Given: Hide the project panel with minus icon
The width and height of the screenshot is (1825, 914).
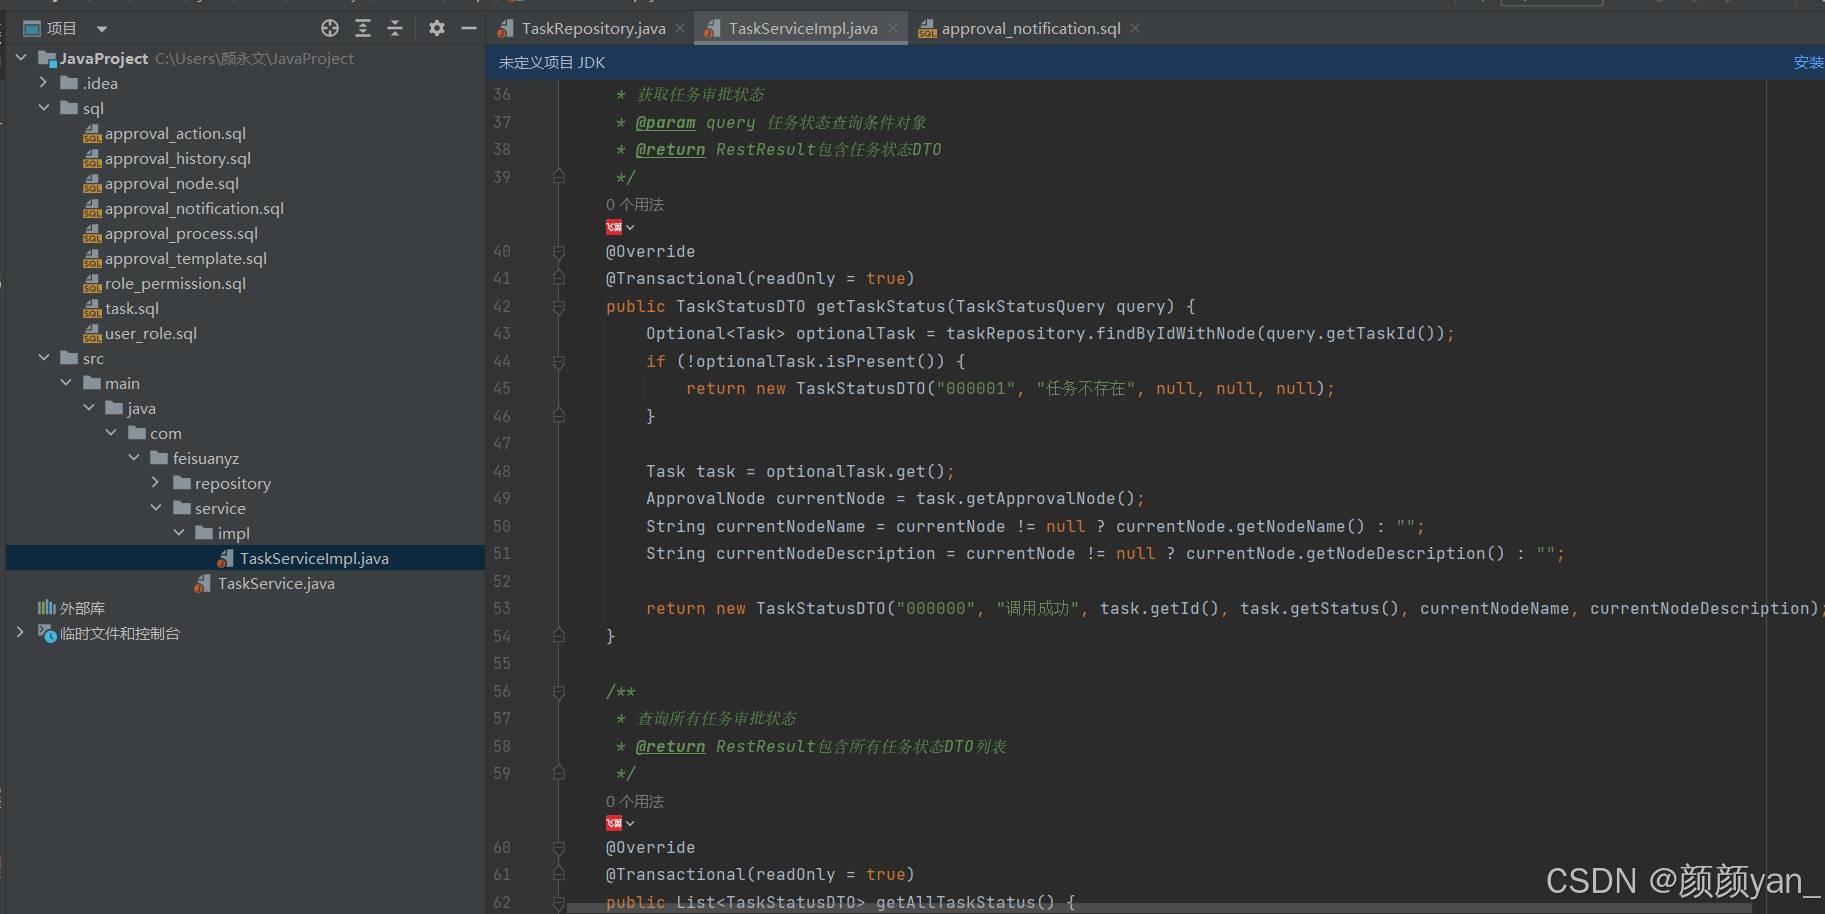Looking at the screenshot, I should click(468, 28).
